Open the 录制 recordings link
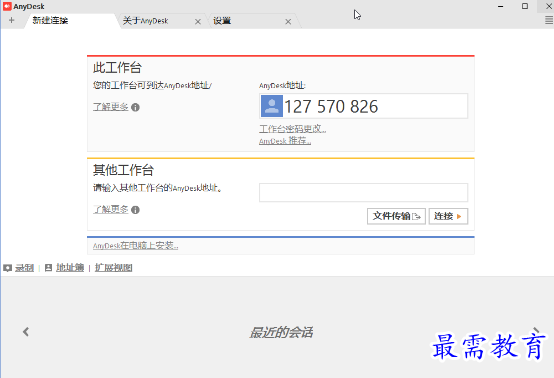 coord(24,268)
